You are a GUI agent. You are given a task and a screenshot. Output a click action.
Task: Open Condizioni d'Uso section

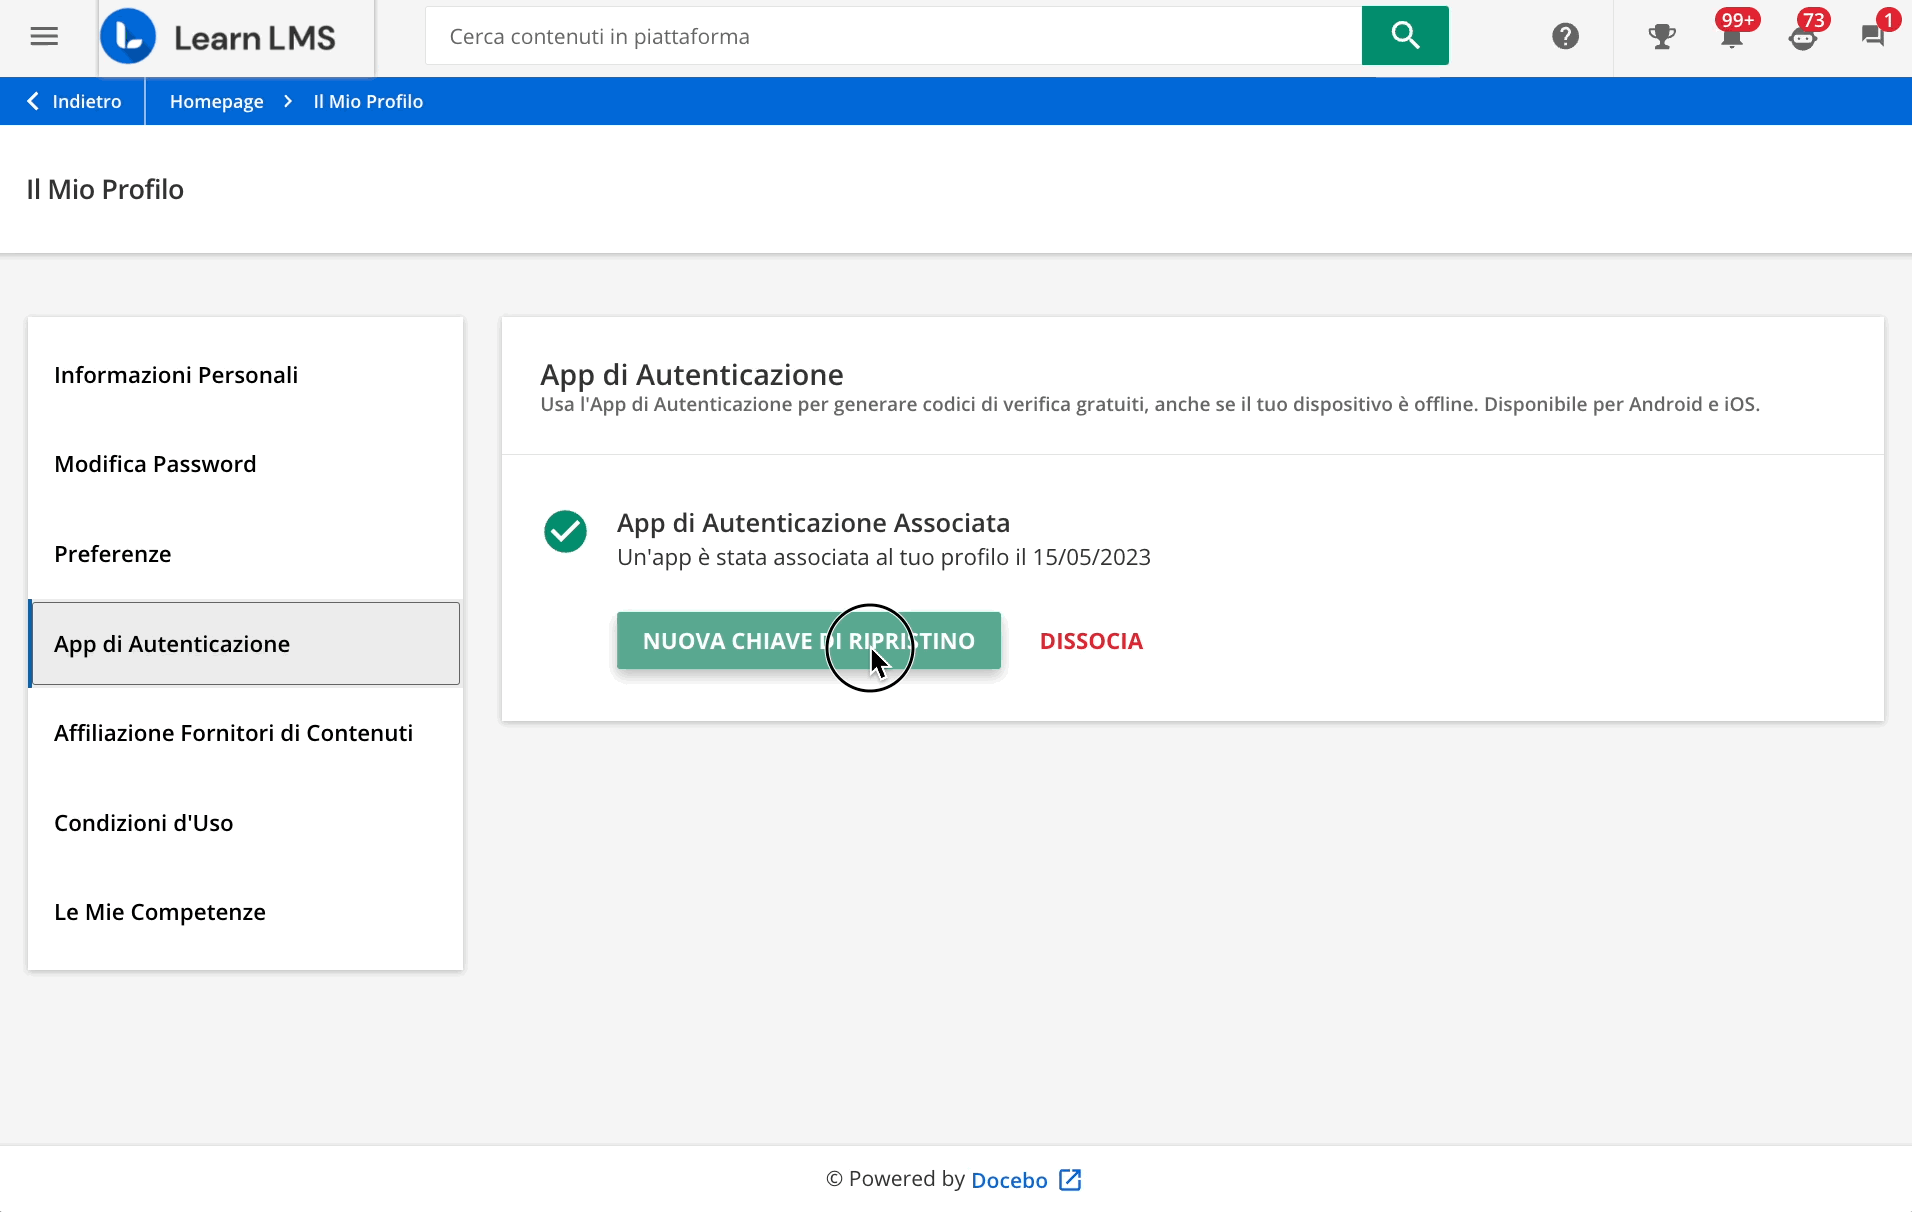coord(143,823)
